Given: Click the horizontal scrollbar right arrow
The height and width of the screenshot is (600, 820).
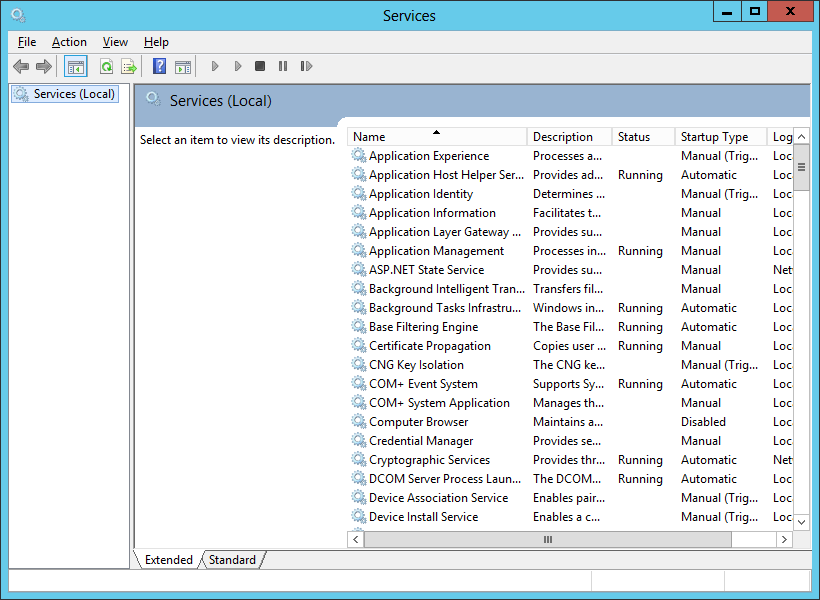Looking at the screenshot, I should [x=786, y=539].
